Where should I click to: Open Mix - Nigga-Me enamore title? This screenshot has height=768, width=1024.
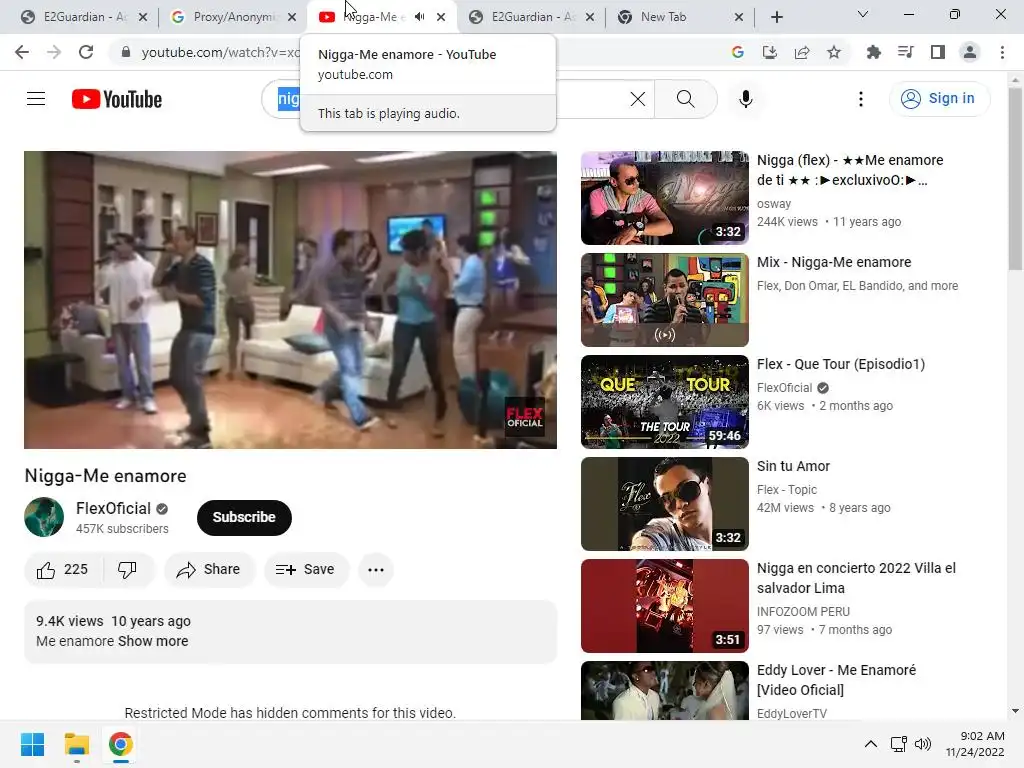coord(833,262)
